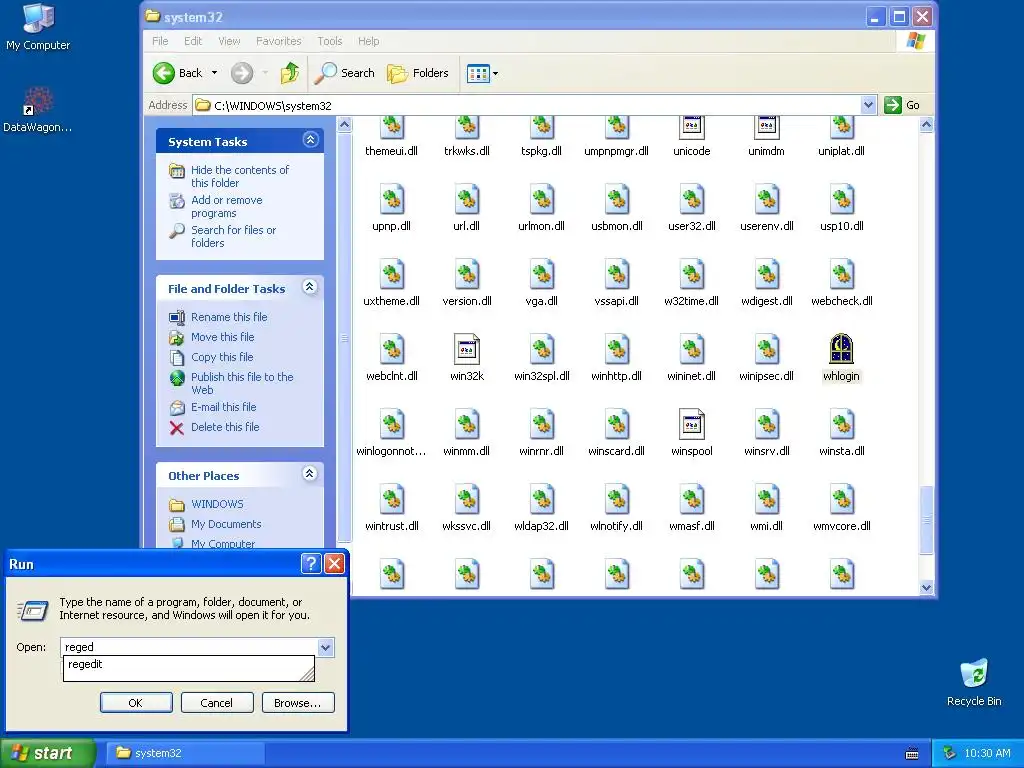Select the winspool file icon
The width and height of the screenshot is (1024, 768).
coord(692,424)
